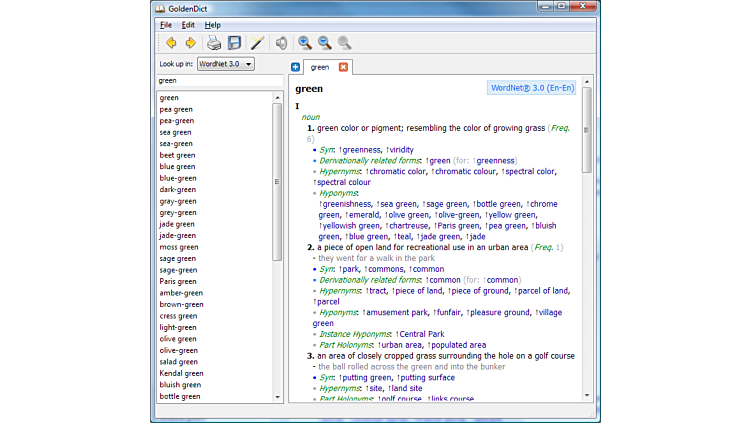Click the WordNet 3.0 (En-En) dictionary label
Viewport: 752px width, 423px height.
[x=533, y=88]
